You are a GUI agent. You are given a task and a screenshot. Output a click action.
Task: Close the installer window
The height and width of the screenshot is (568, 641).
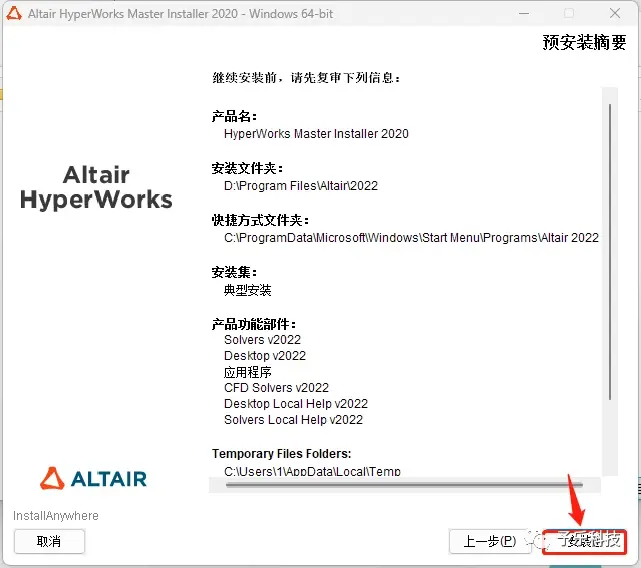tap(616, 13)
